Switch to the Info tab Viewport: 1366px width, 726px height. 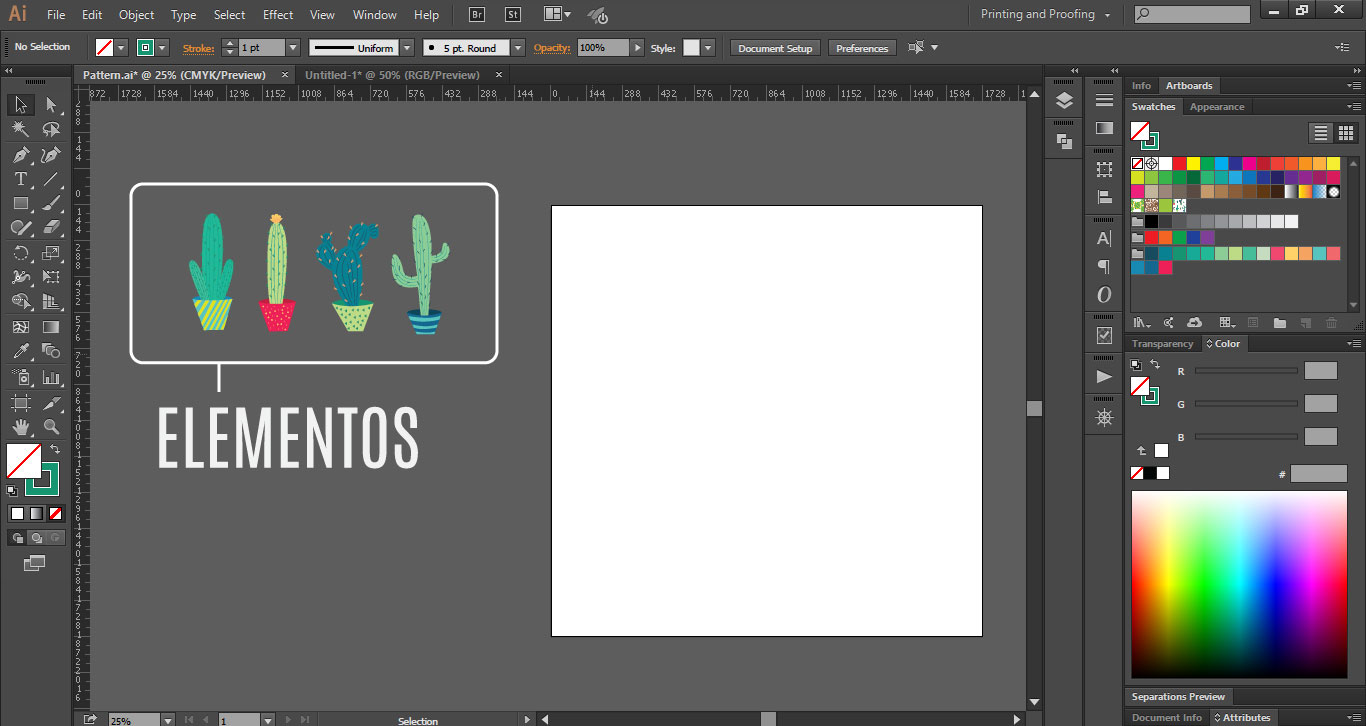coord(1141,86)
